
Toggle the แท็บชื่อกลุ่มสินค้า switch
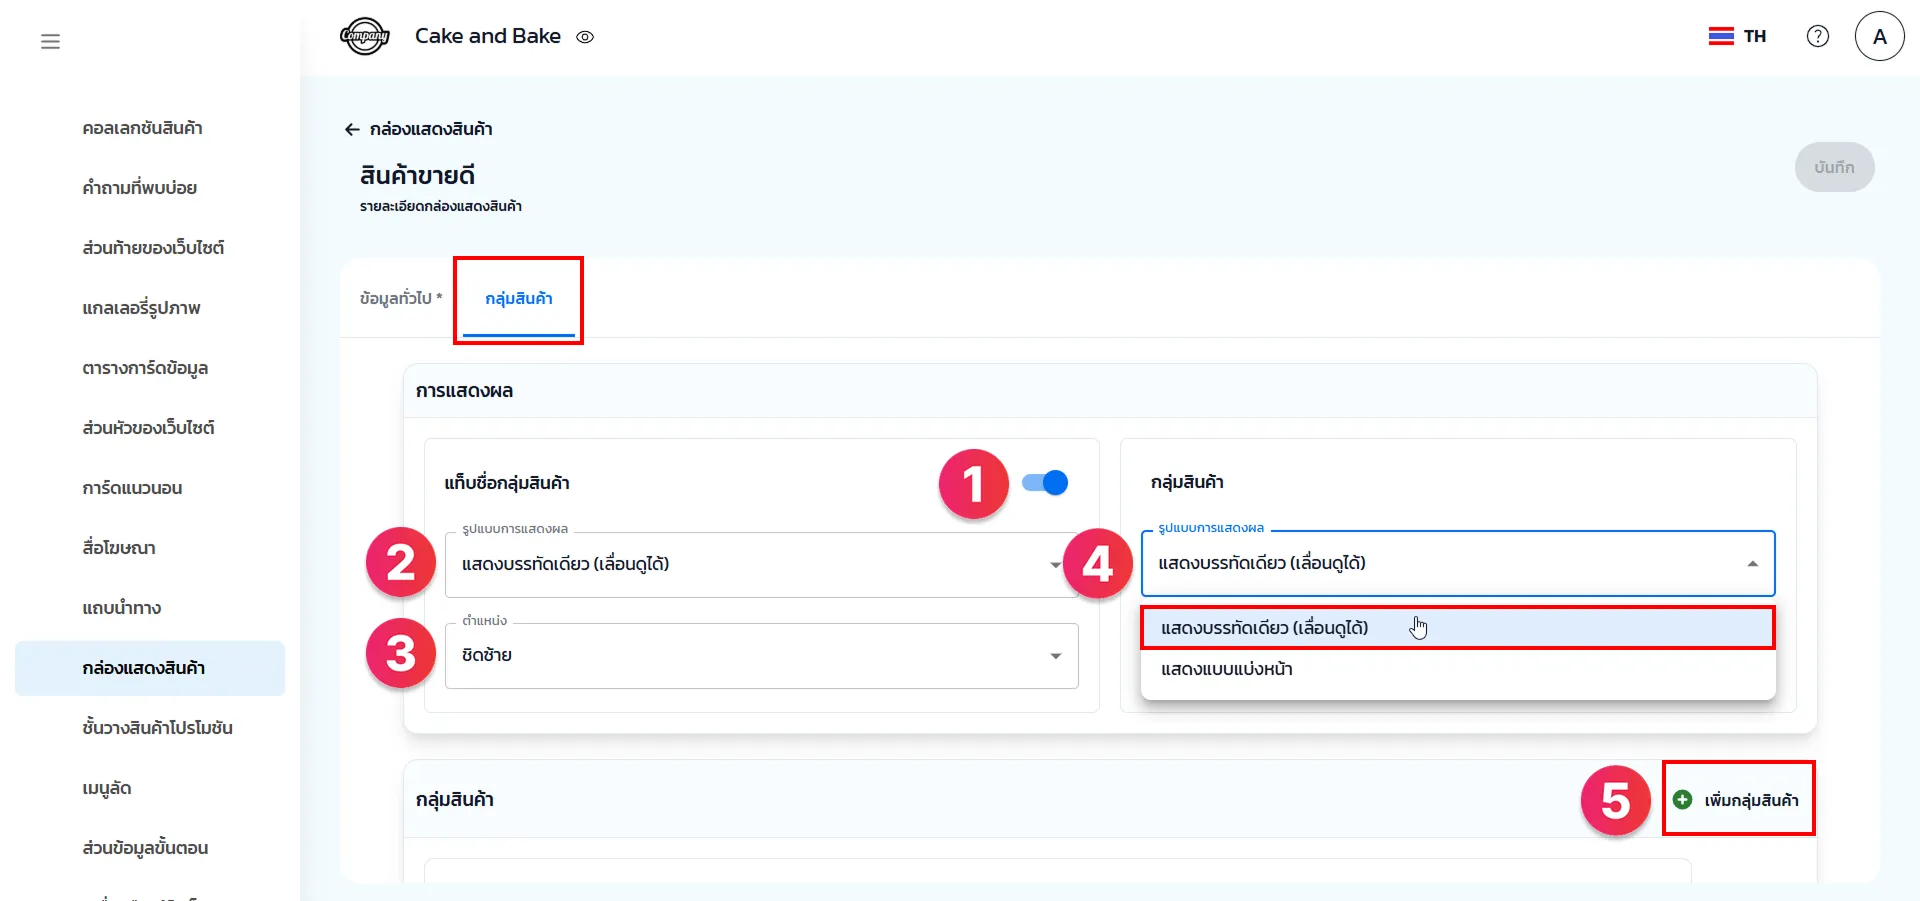point(1045,483)
